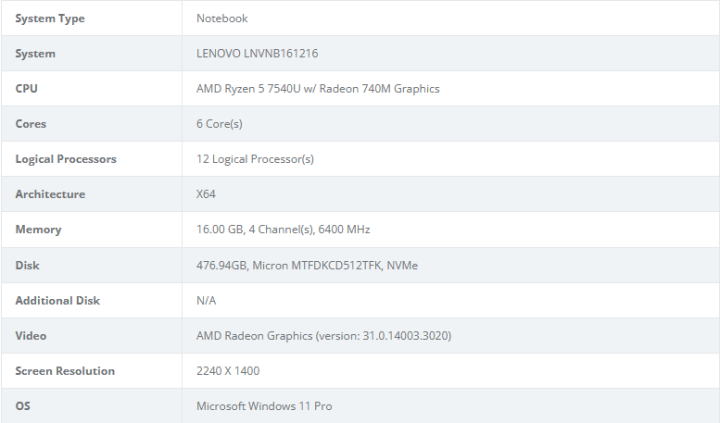Screen dimensions: 720x423
Task: Click the X64 architecture value
Action: click(x=206, y=194)
